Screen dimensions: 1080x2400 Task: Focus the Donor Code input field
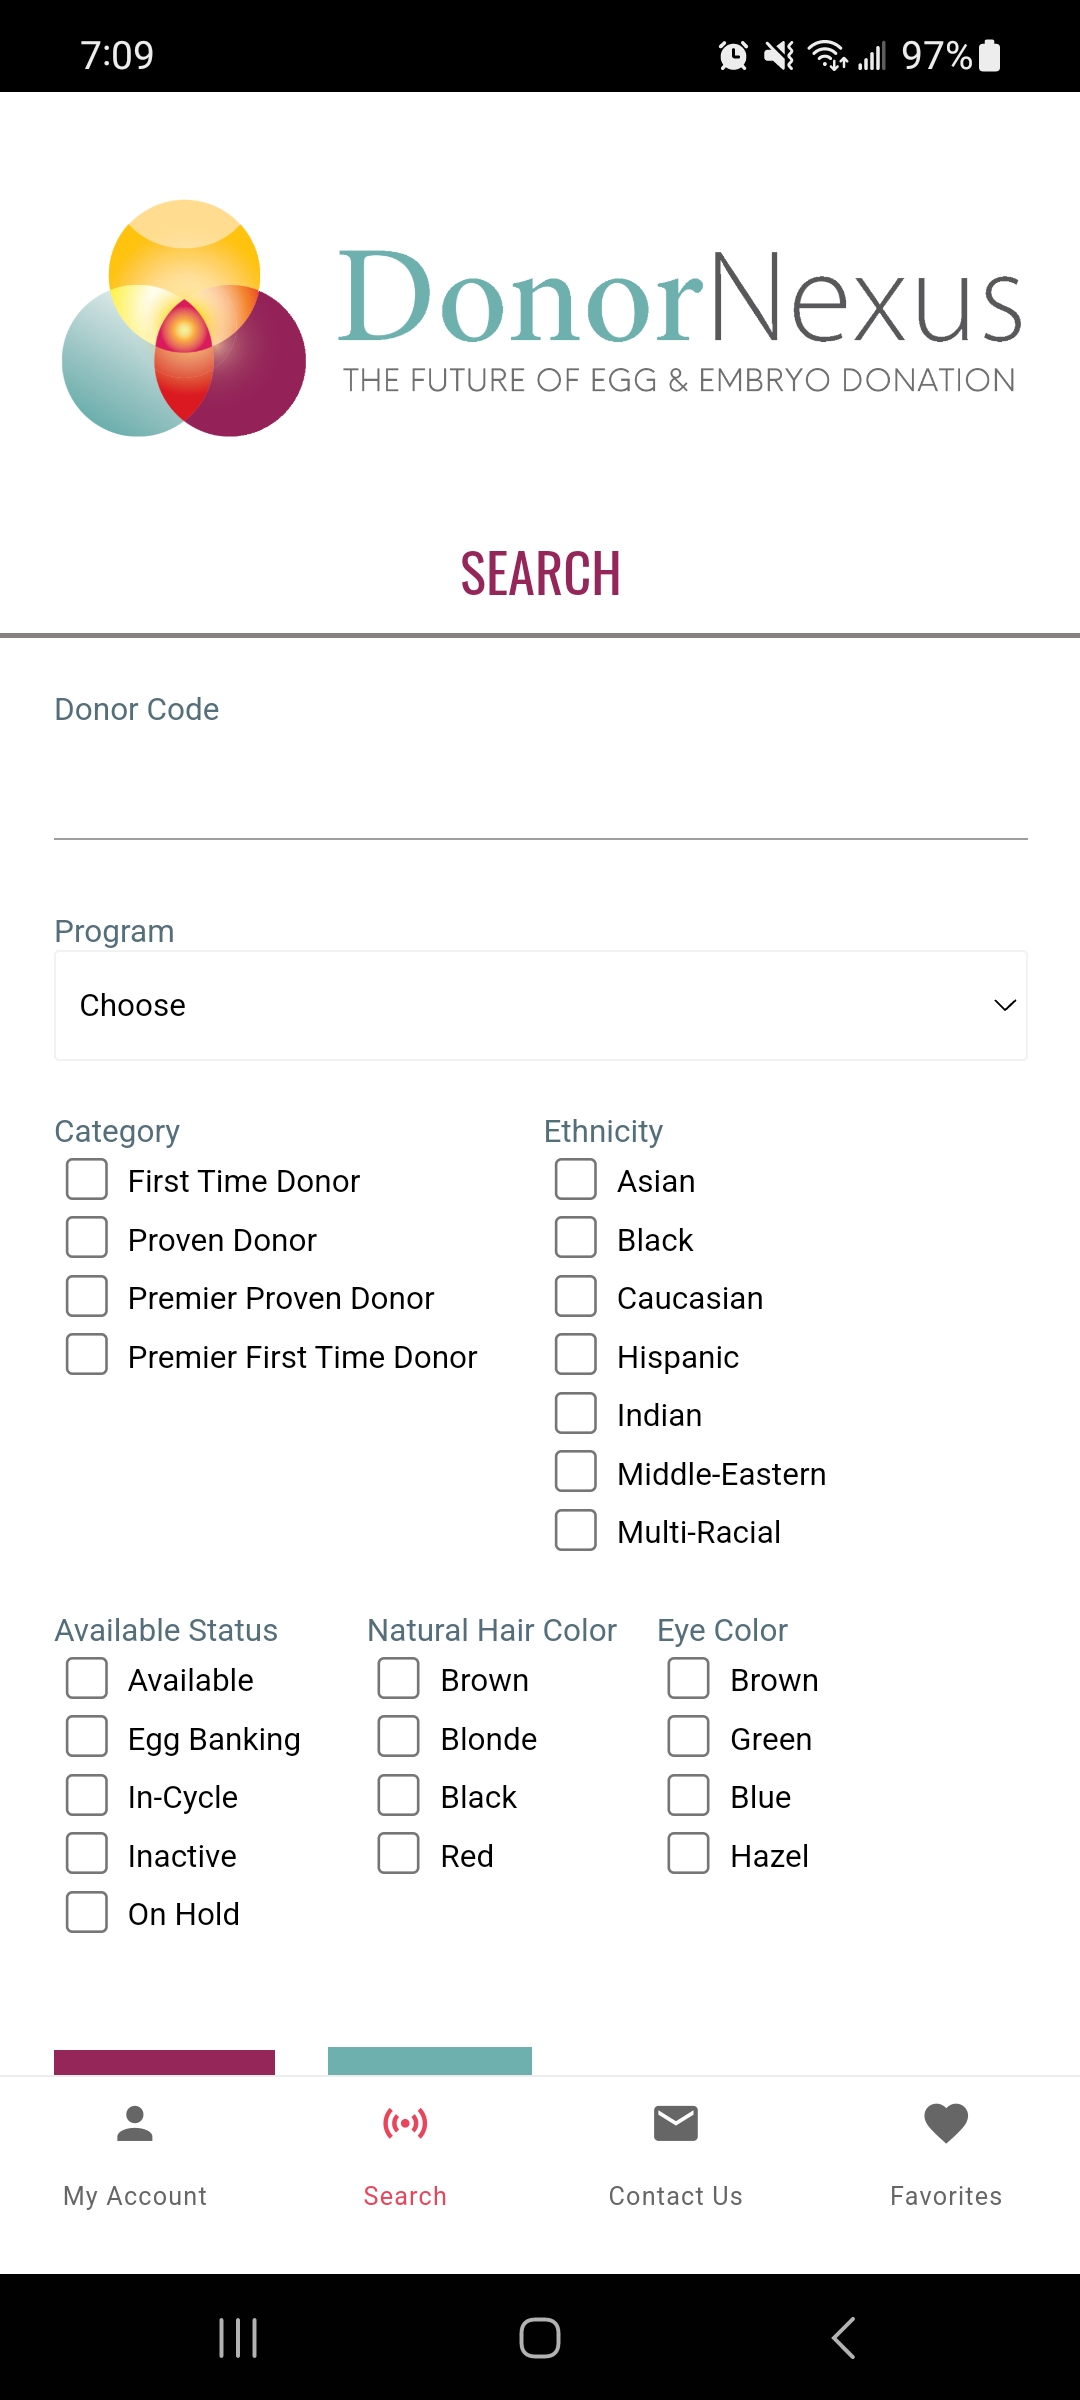pyautogui.click(x=540, y=795)
